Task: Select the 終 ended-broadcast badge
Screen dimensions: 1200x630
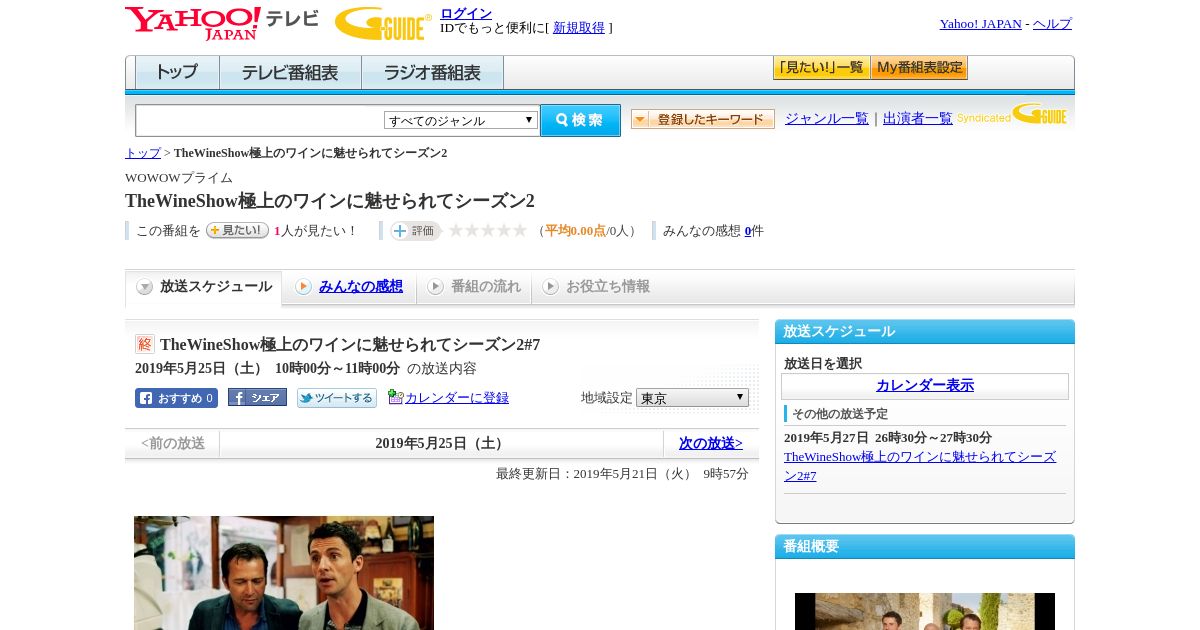Action: pyautogui.click(x=145, y=344)
